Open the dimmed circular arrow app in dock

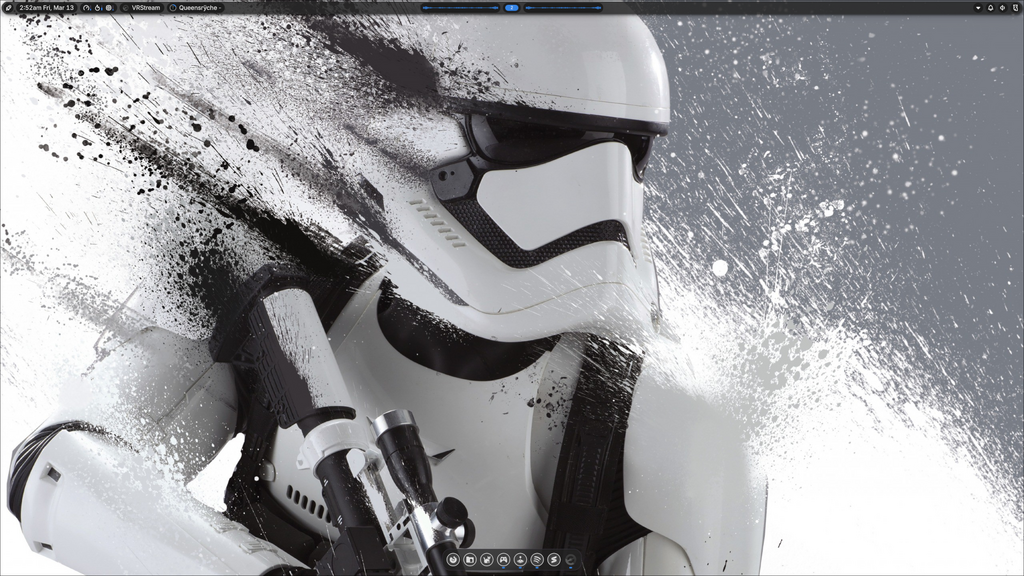571,560
